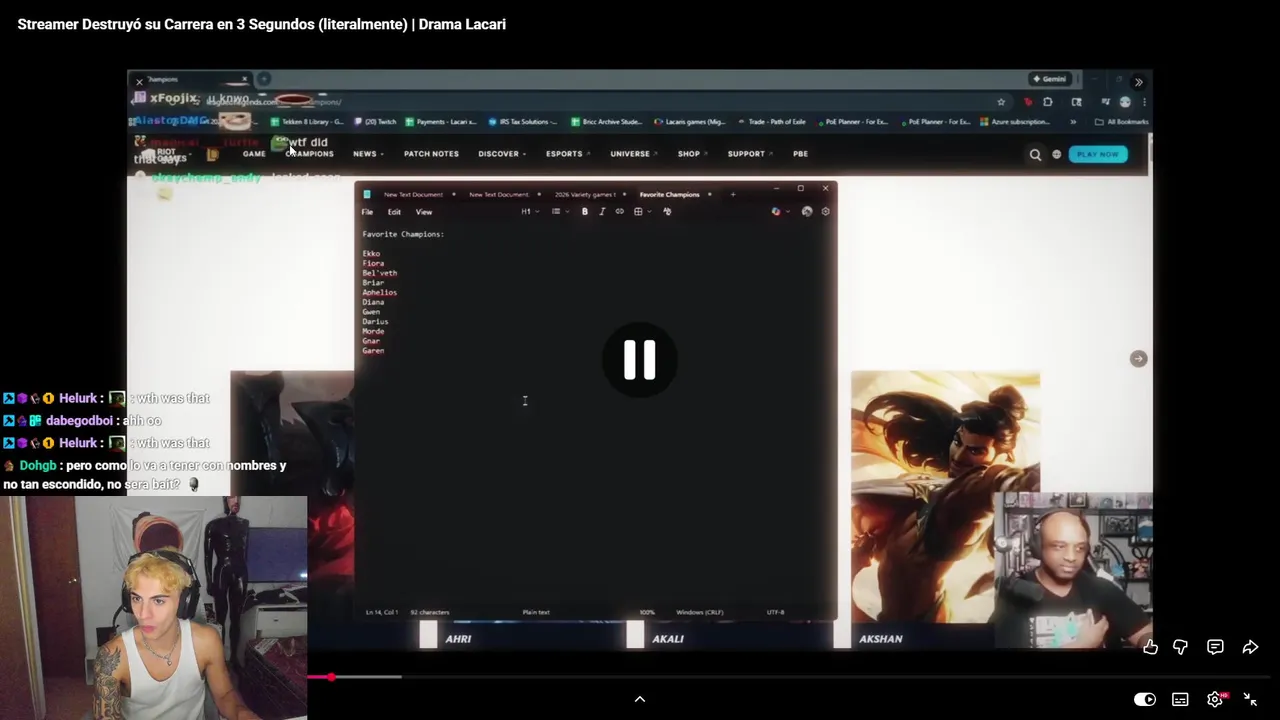Open the UNIVERSE nav link
1280x720 pixels.
(x=633, y=154)
